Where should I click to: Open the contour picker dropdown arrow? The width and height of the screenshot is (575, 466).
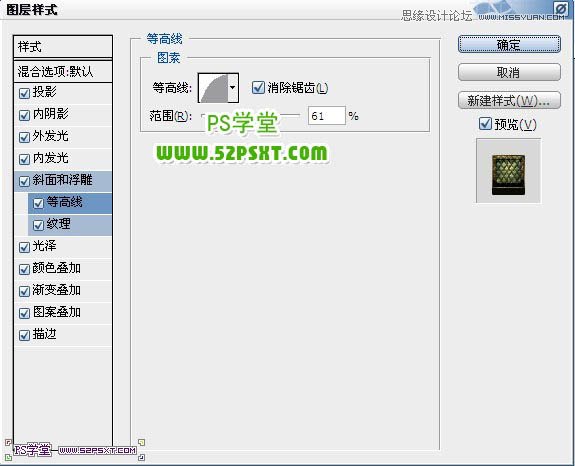coord(232,88)
